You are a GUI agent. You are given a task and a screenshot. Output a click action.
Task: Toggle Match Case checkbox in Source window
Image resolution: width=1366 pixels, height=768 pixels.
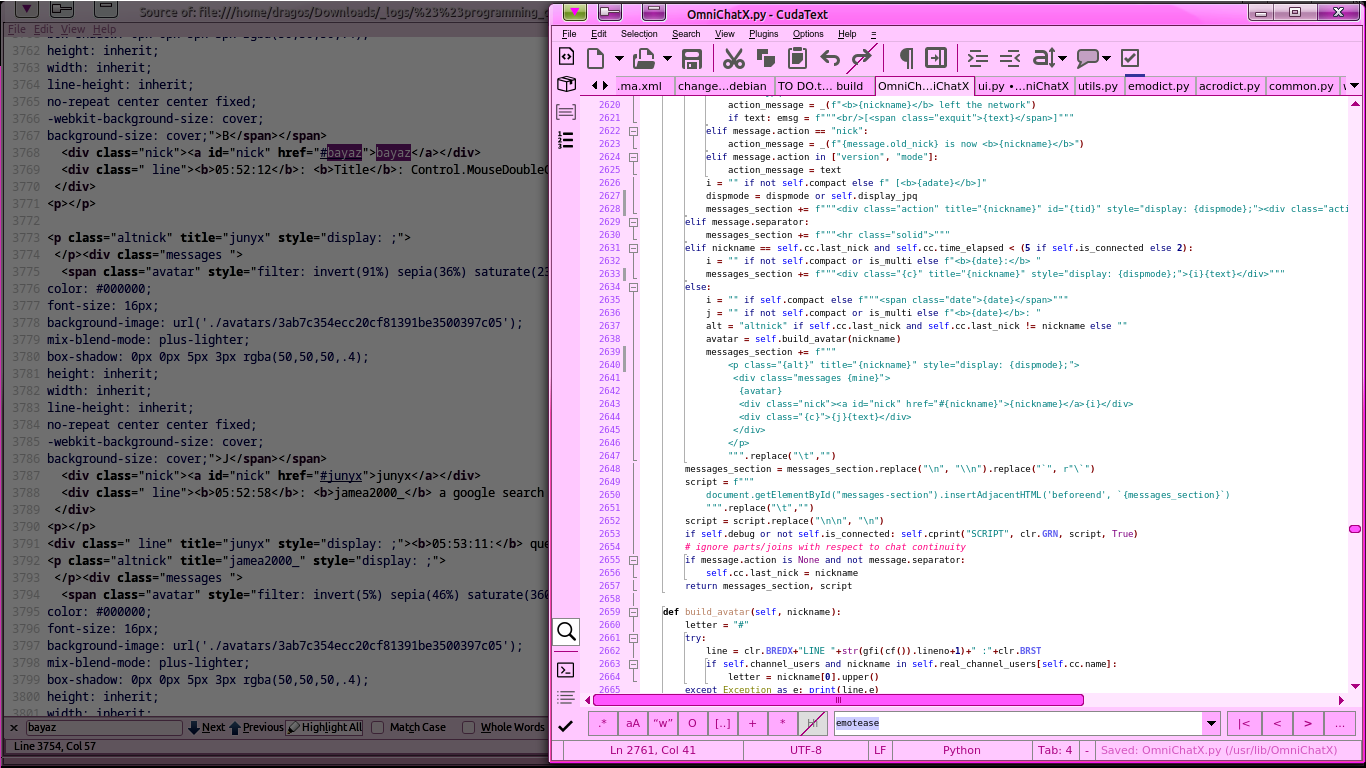[x=377, y=728]
